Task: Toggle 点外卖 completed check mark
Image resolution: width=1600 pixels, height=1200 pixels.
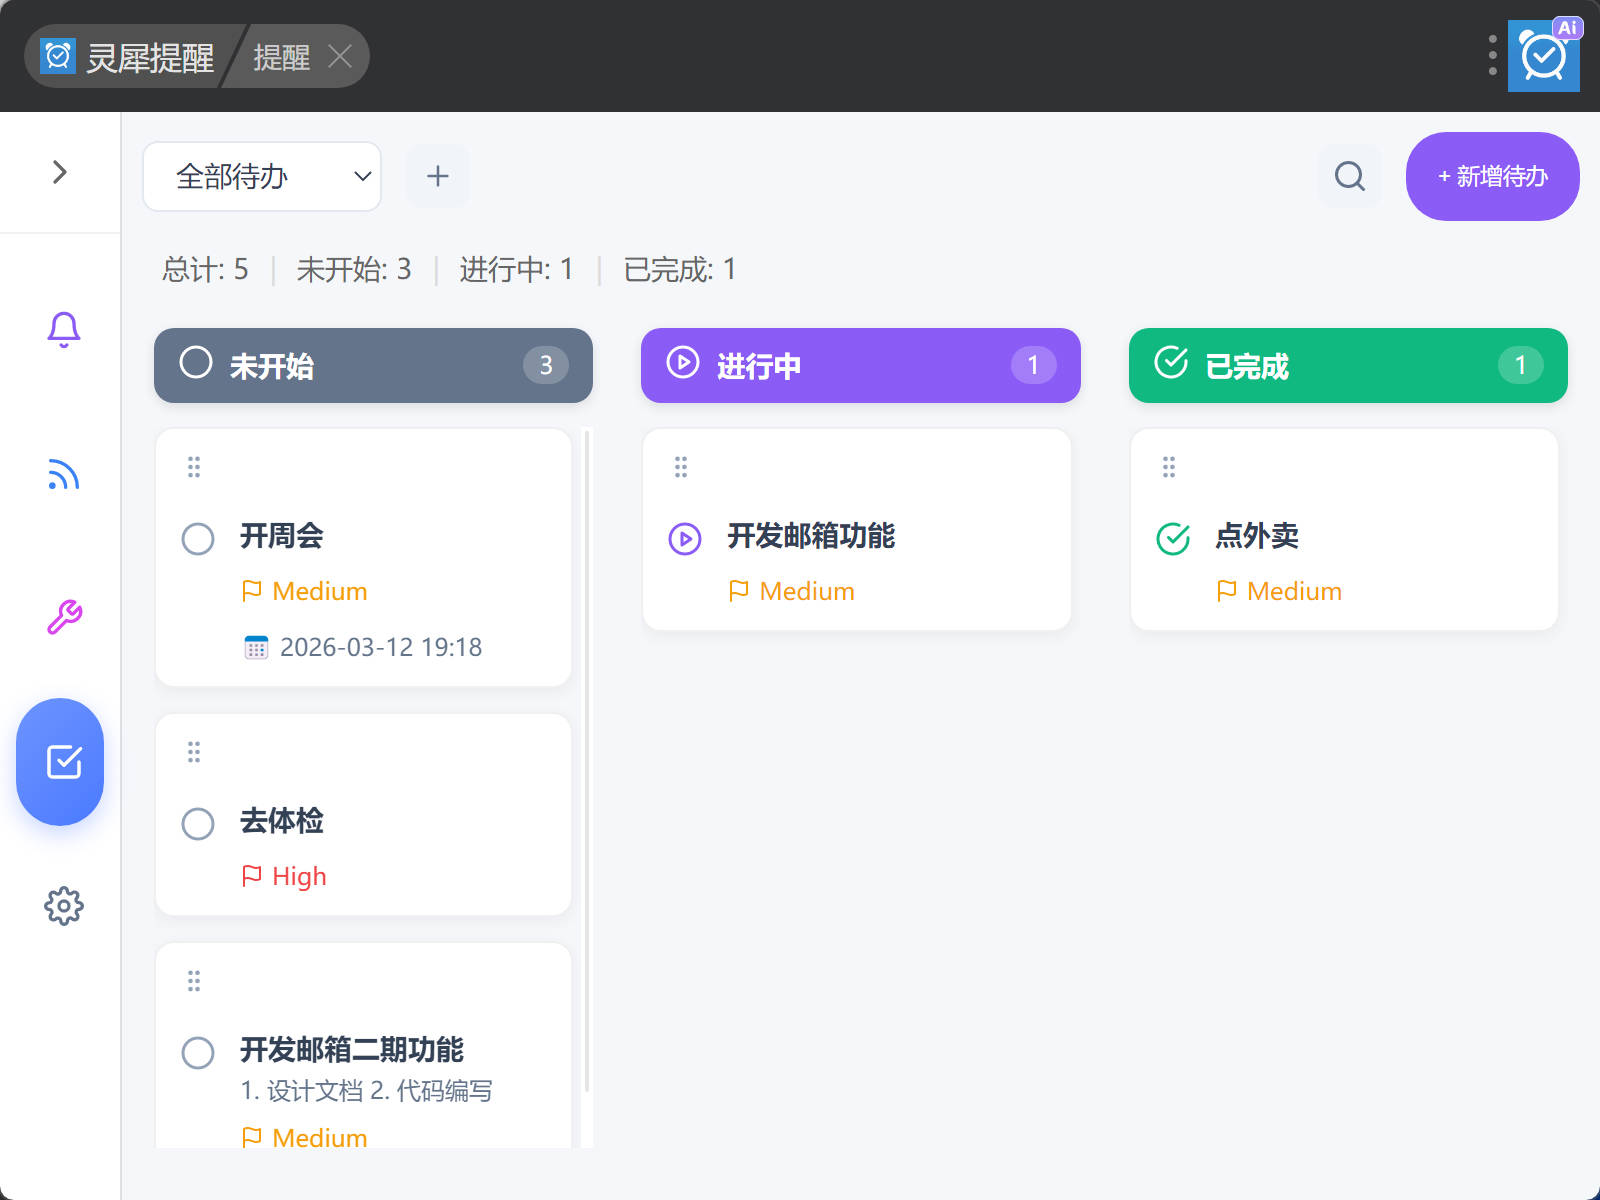Action: (x=1172, y=539)
